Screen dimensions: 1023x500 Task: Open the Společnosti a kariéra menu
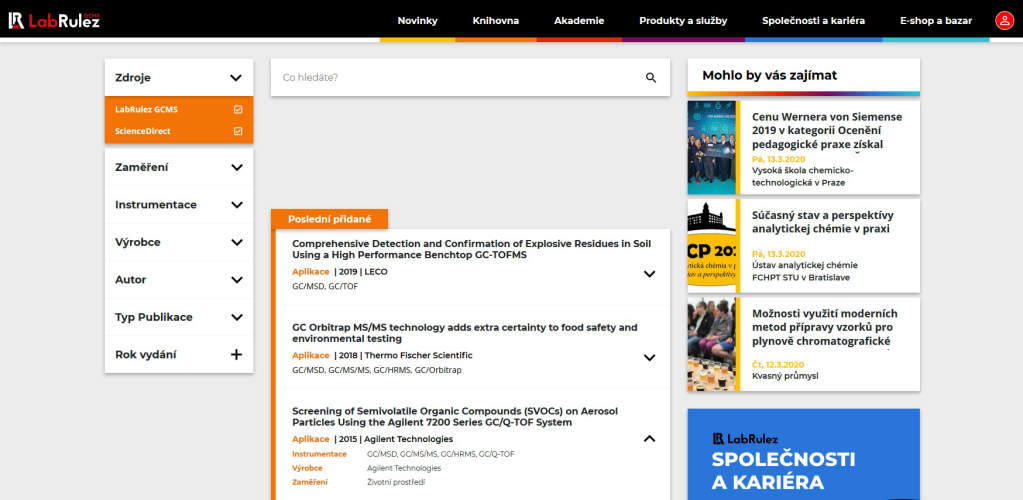coord(814,21)
